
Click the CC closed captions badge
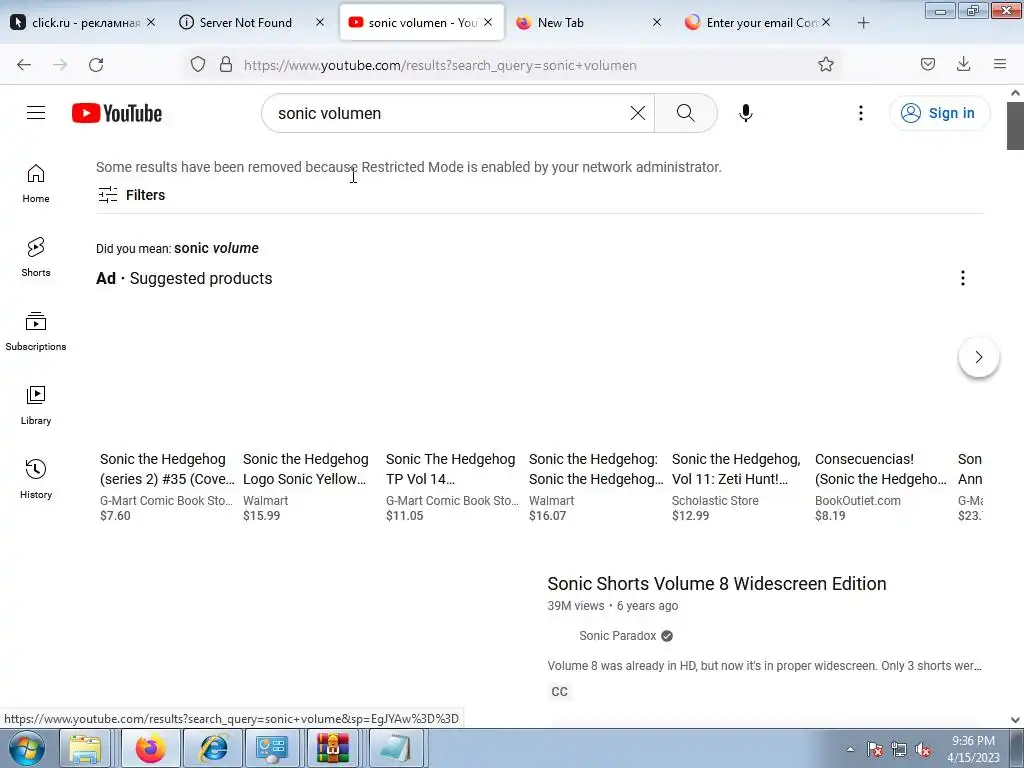click(560, 692)
